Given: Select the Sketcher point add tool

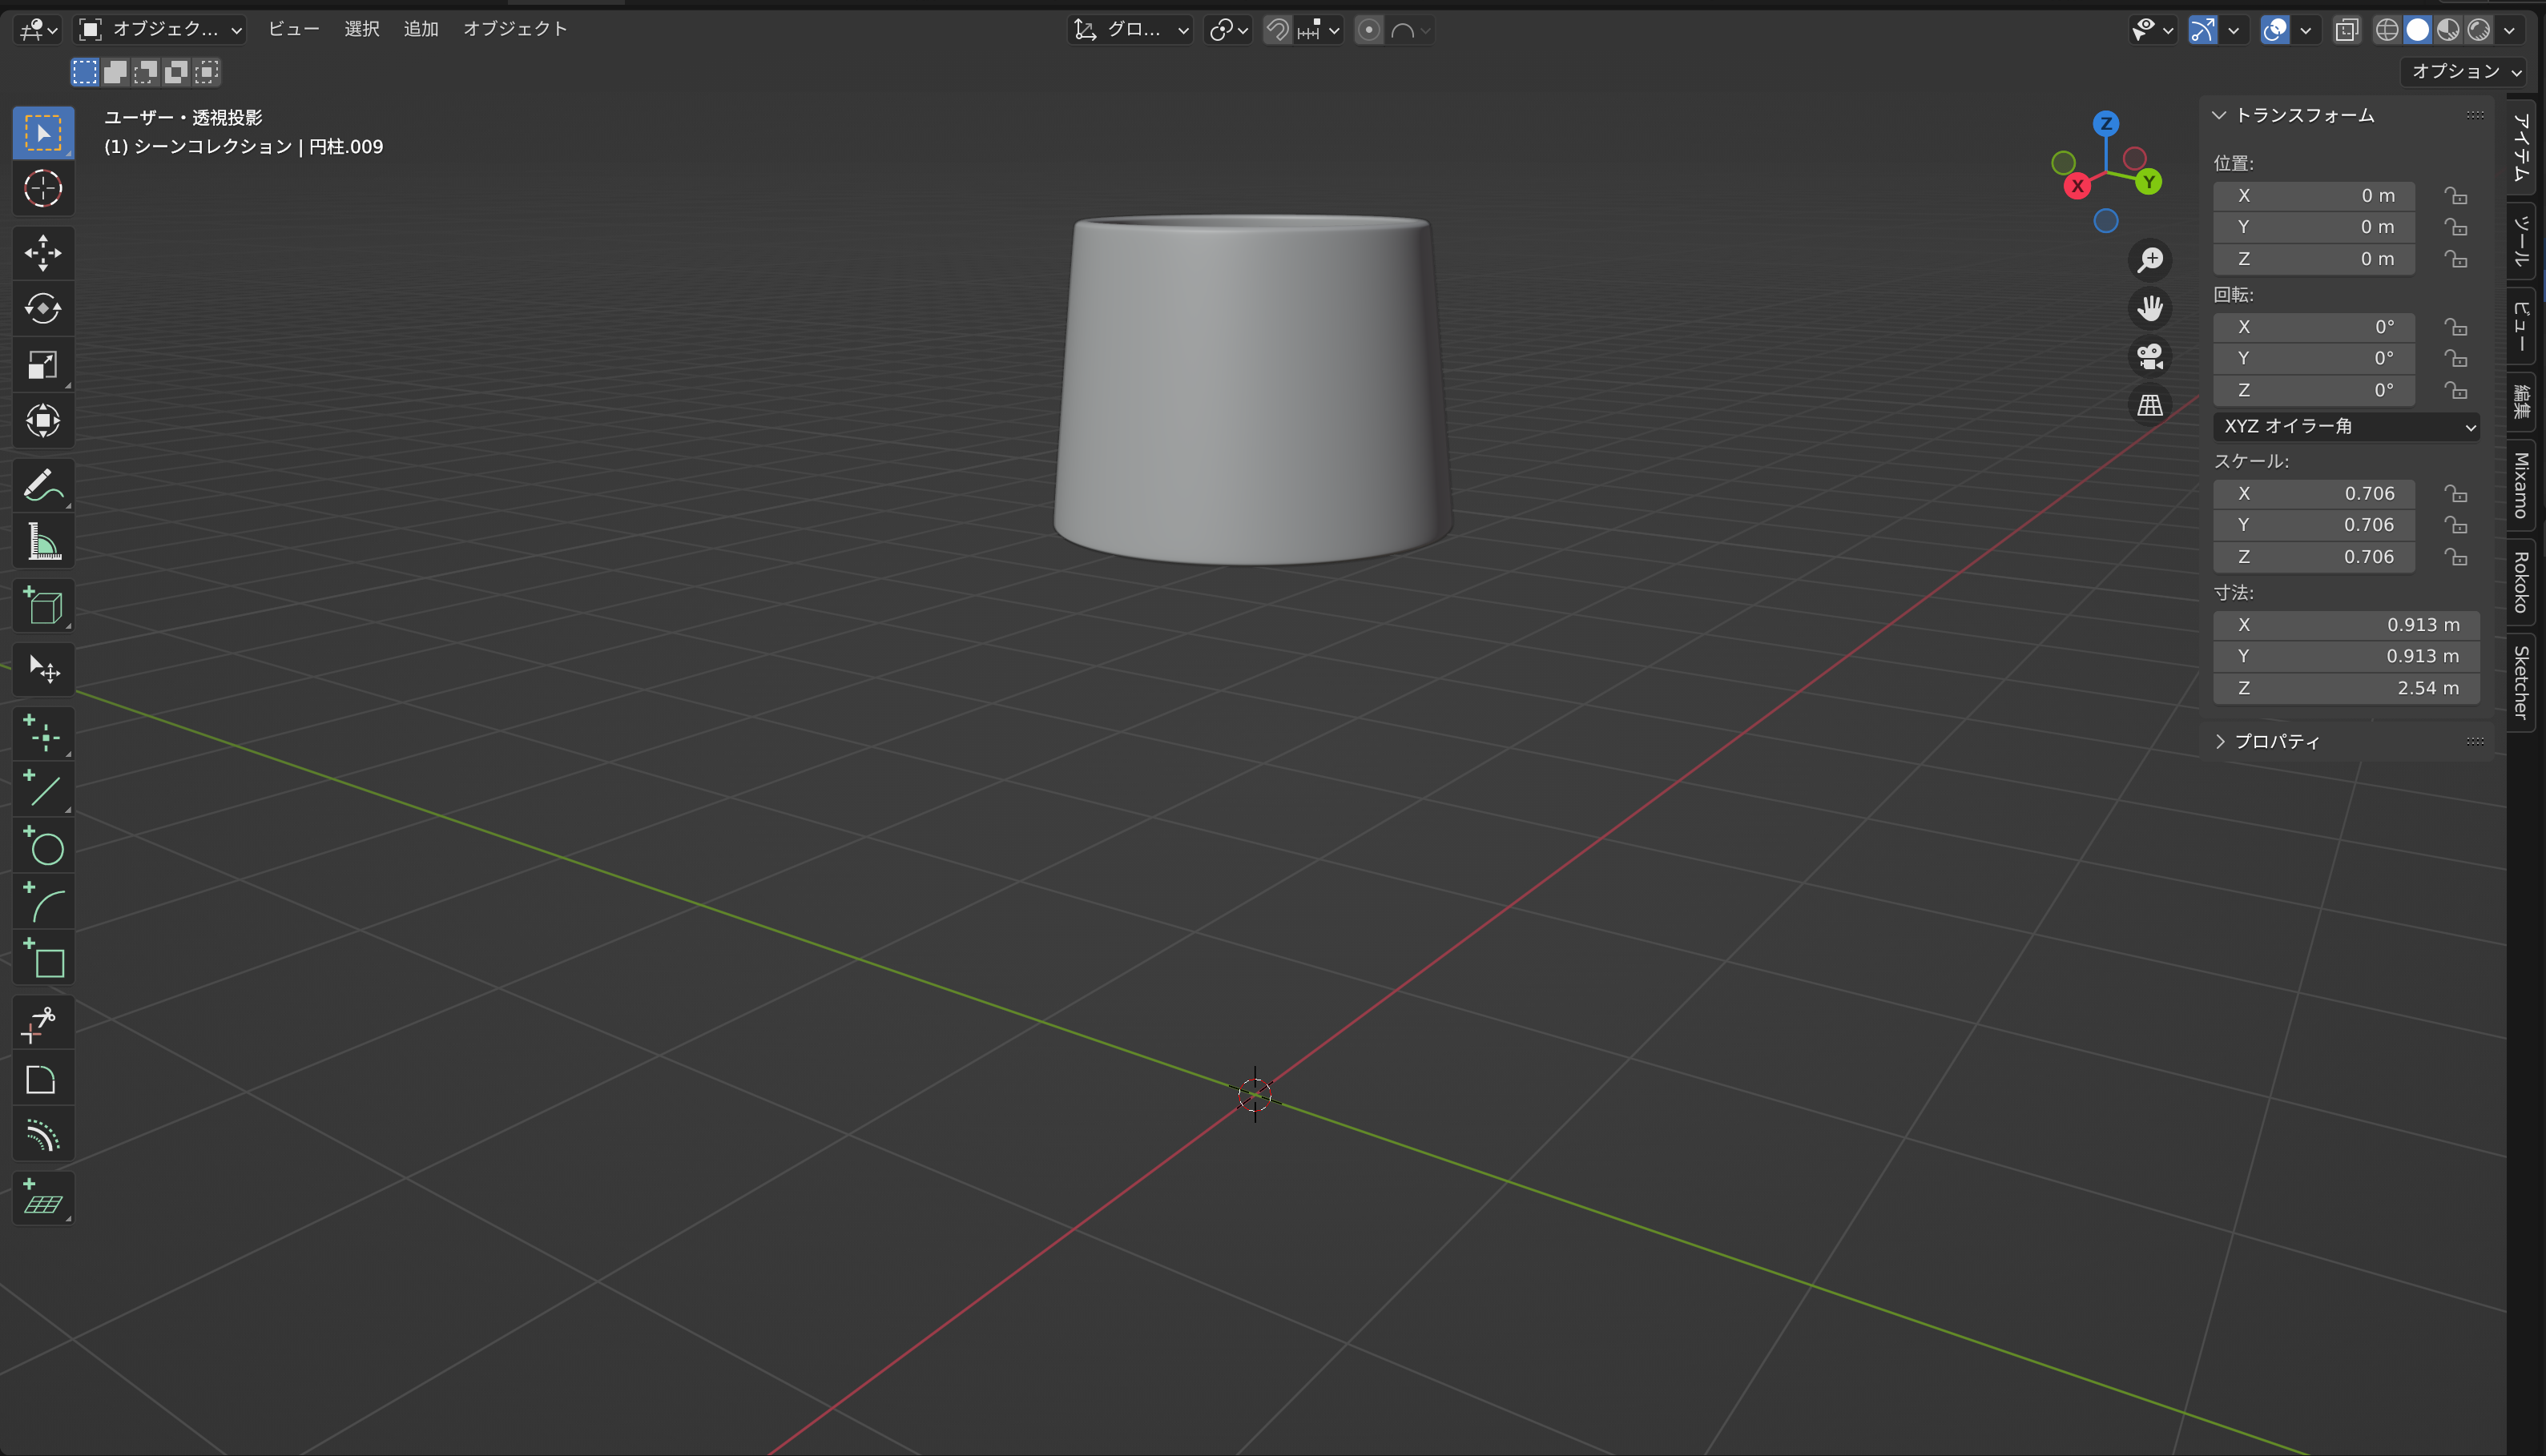Looking at the screenshot, I should coord(43,734).
